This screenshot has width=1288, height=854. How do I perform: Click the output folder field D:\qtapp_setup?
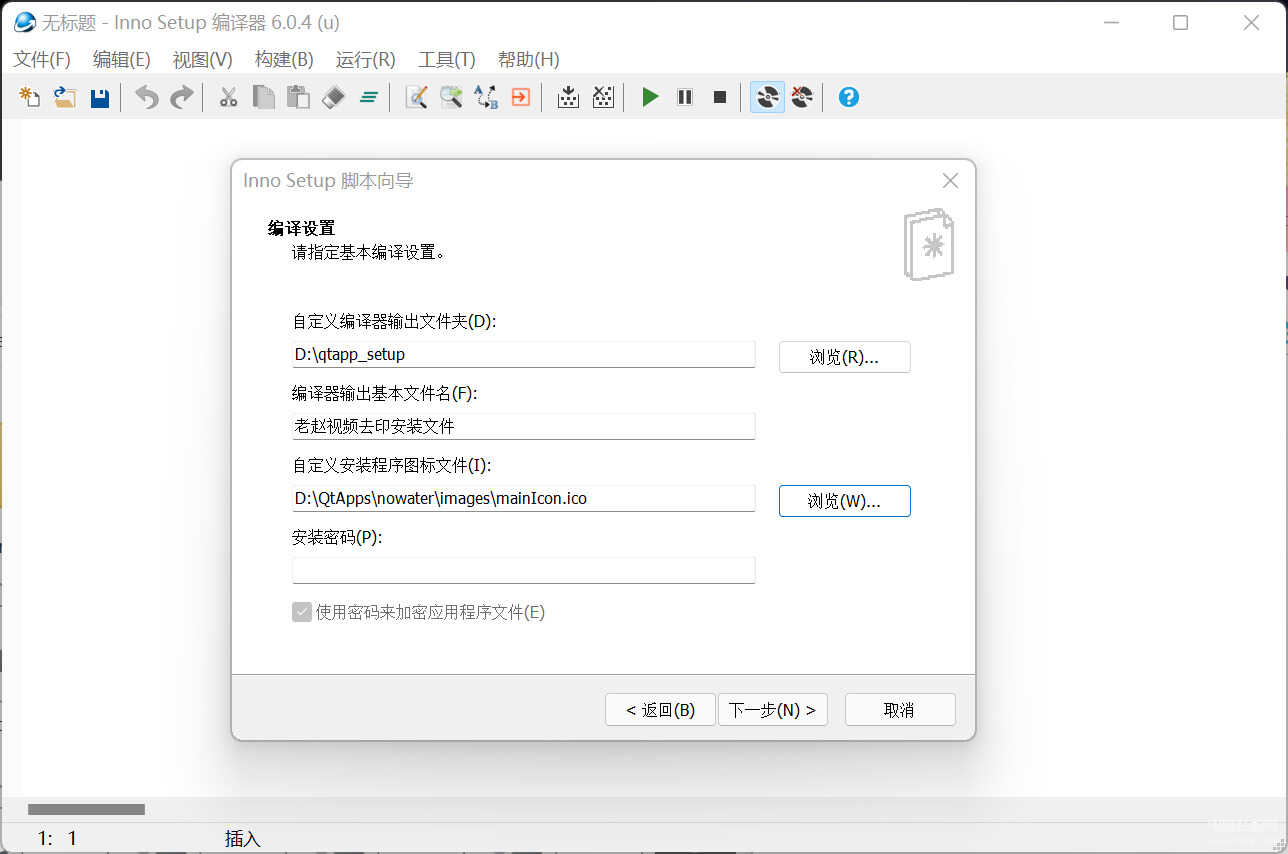pyautogui.click(x=523, y=354)
